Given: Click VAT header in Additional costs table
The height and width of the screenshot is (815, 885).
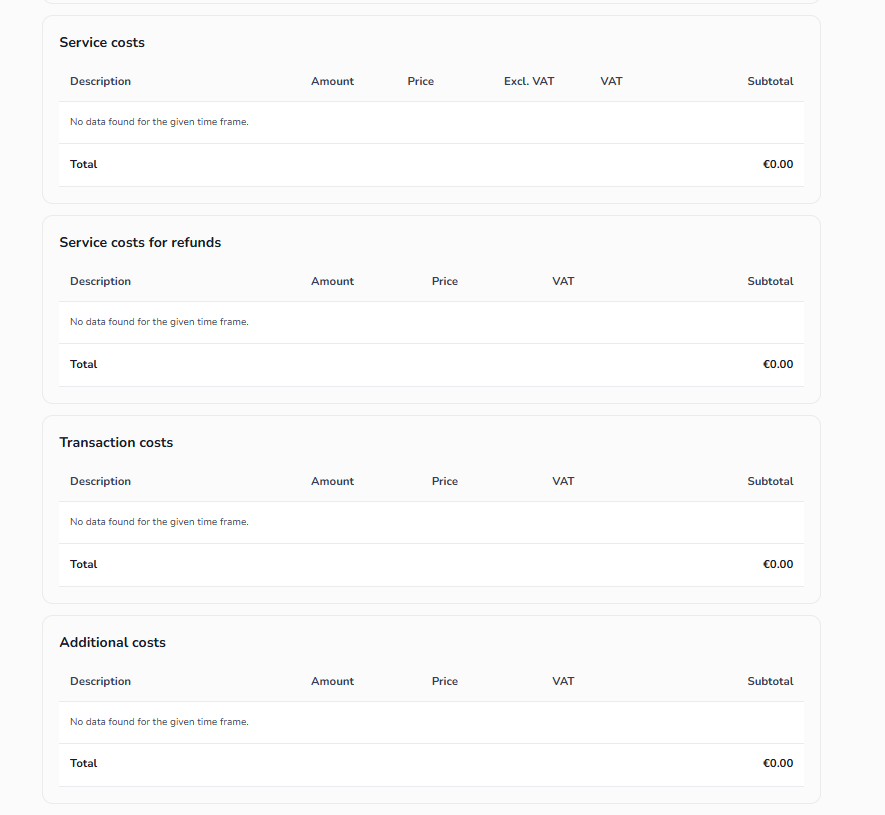Looking at the screenshot, I should click(563, 682).
